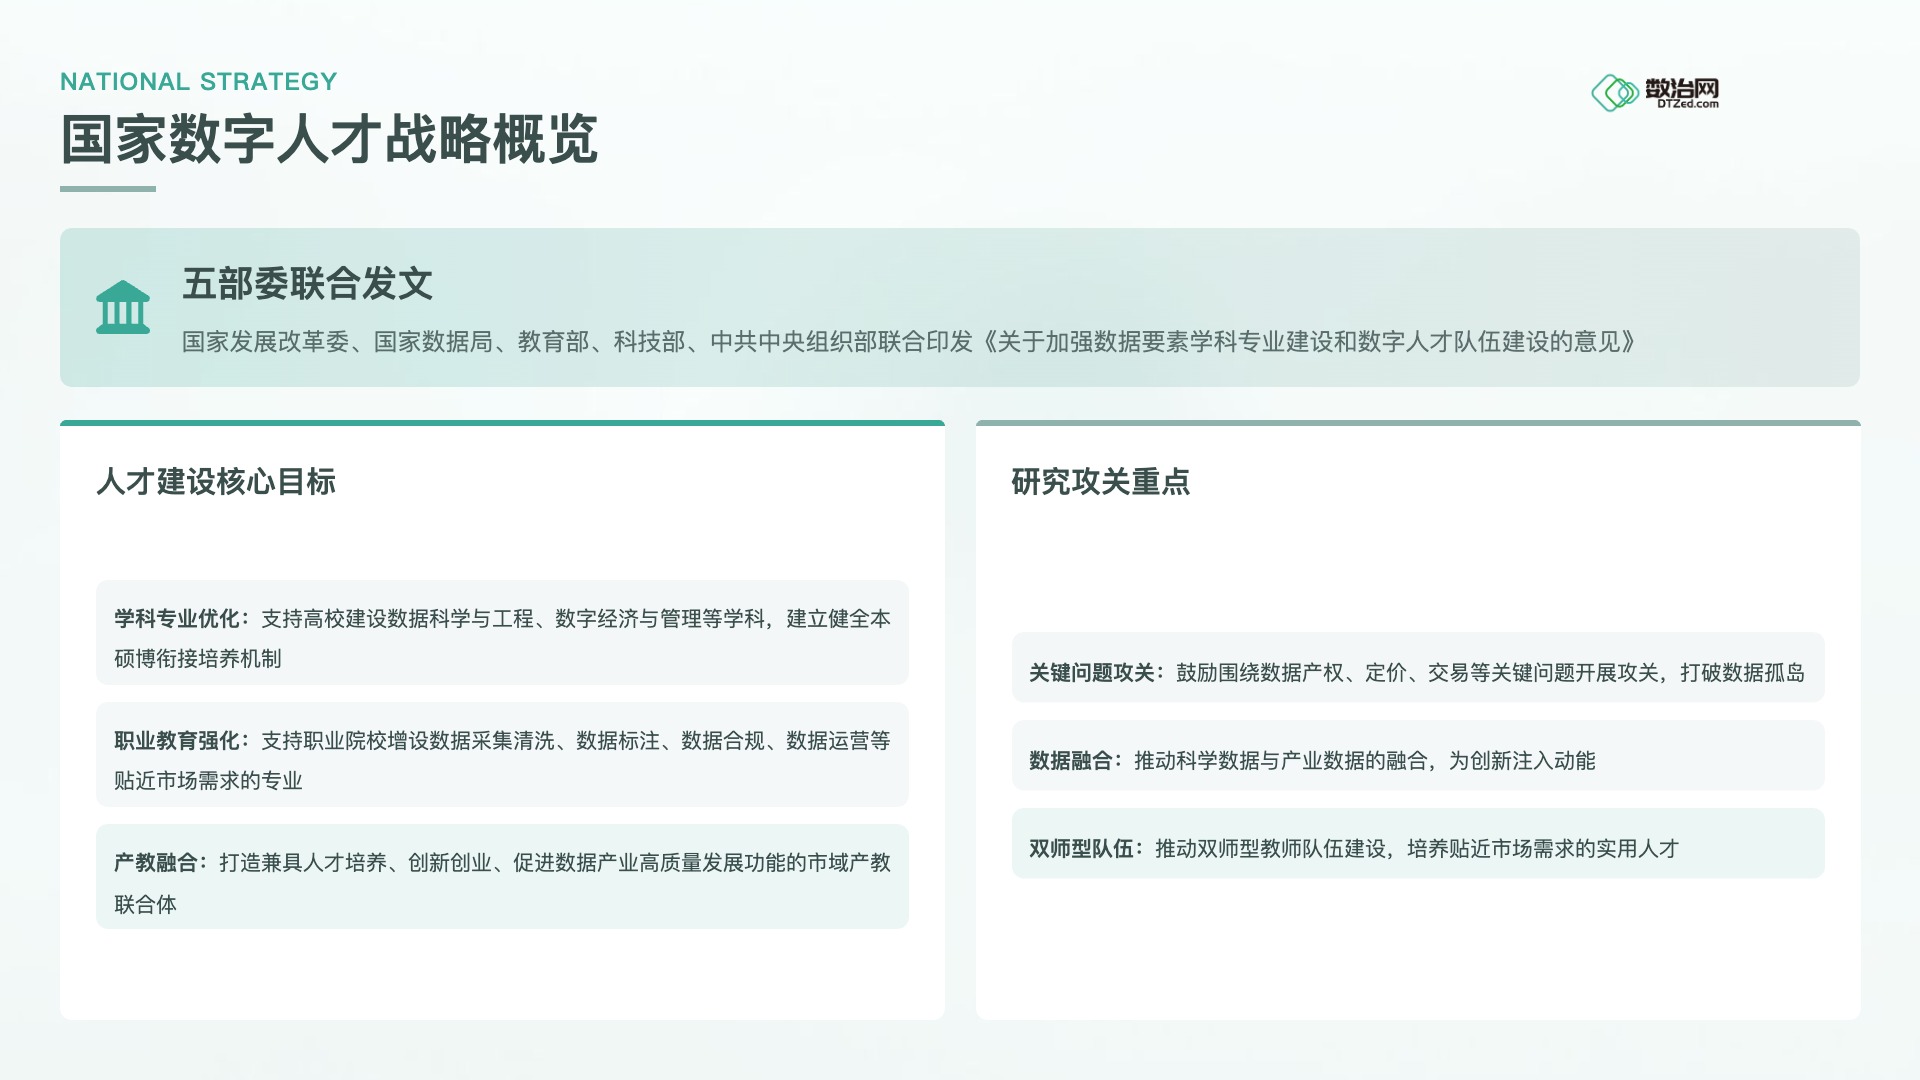Viewport: 1920px width, 1080px height.
Task: Click the 数据融合 item box
Action: [1417, 756]
